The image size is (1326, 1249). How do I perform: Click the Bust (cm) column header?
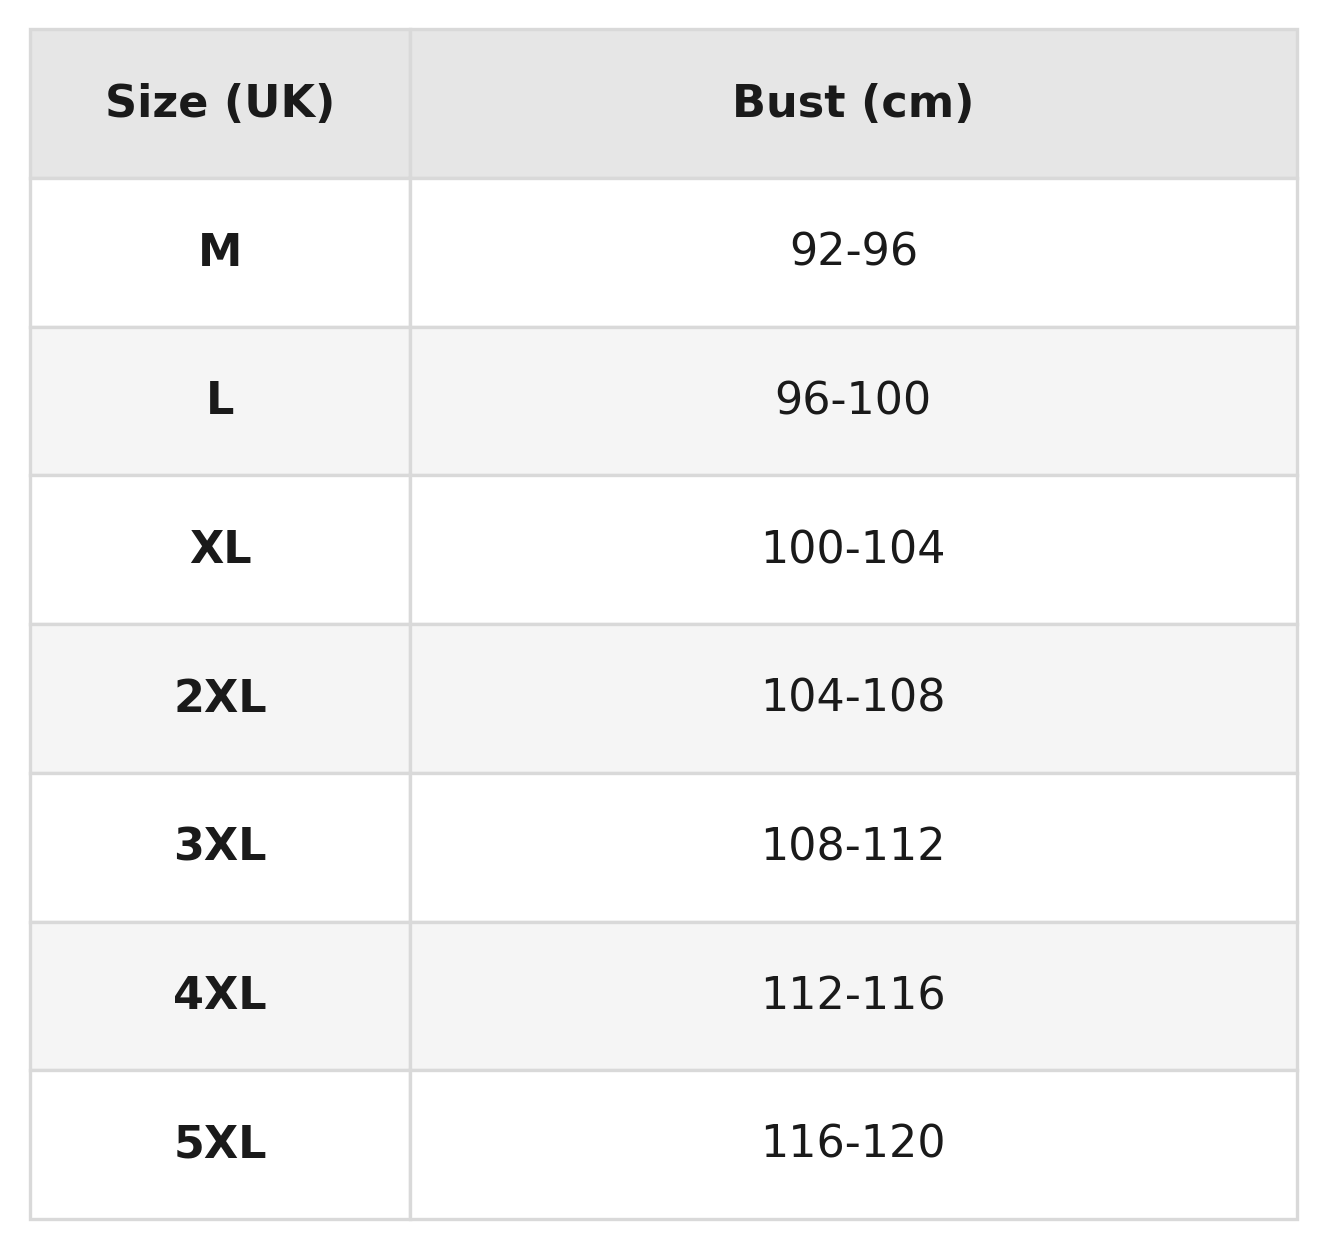tap(853, 103)
